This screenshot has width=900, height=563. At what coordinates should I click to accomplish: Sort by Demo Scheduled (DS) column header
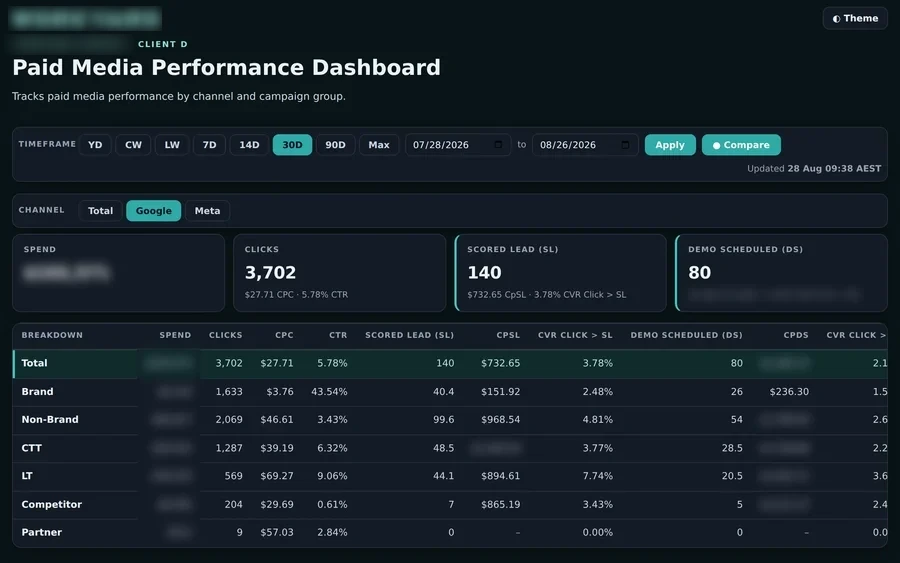click(686, 335)
